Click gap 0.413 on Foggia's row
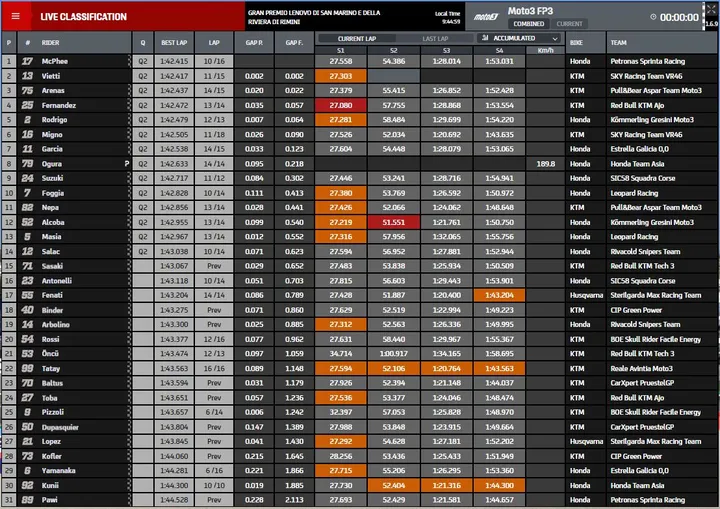The height and width of the screenshot is (509, 720). tap(294, 193)
